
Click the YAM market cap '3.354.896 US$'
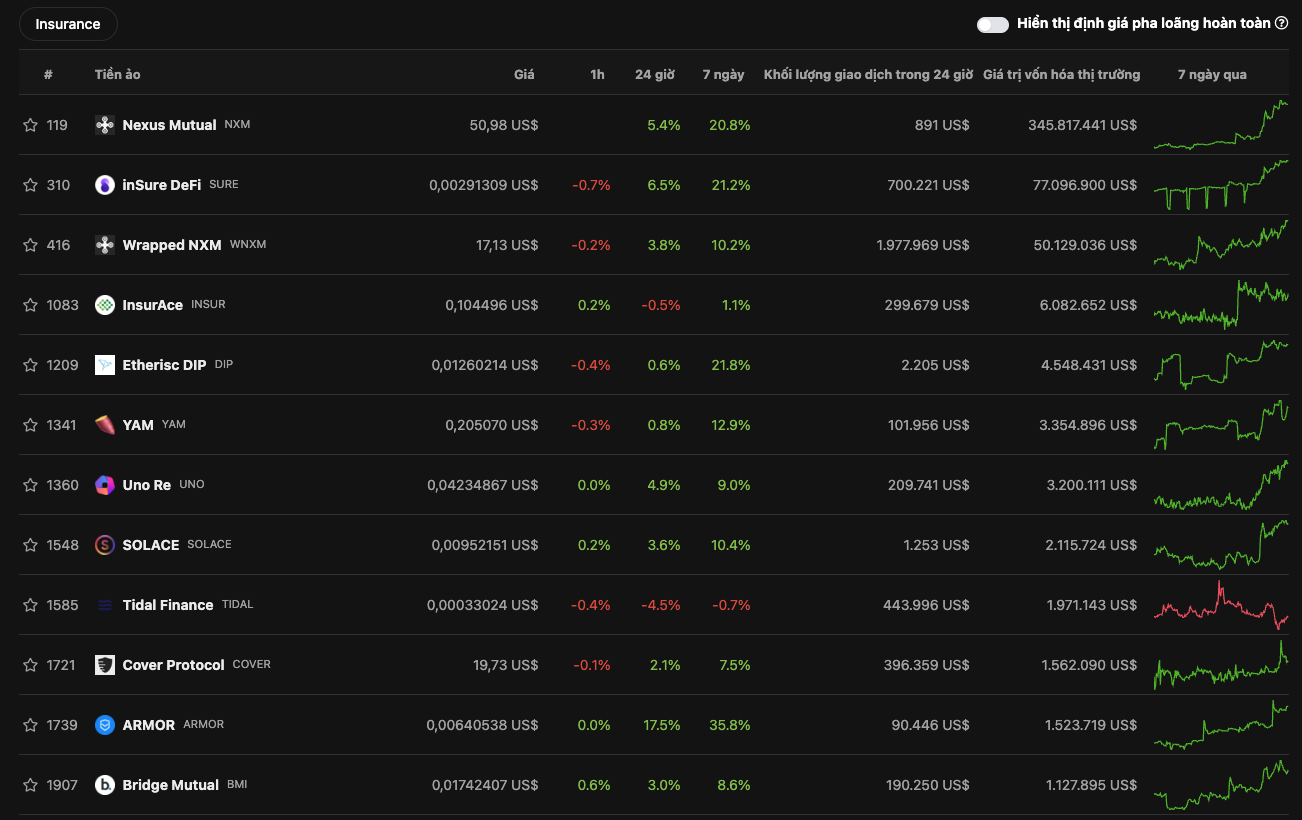point(1088,425)
